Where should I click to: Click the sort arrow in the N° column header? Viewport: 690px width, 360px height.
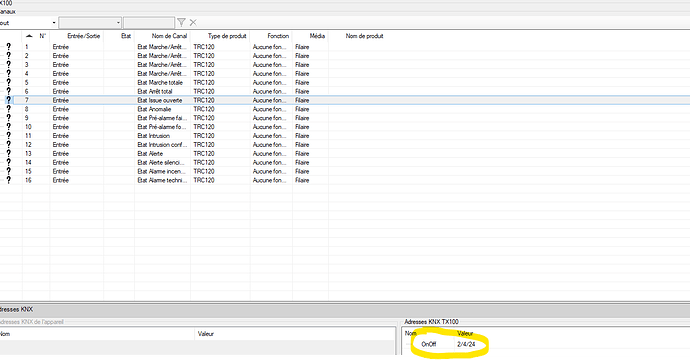29,36
